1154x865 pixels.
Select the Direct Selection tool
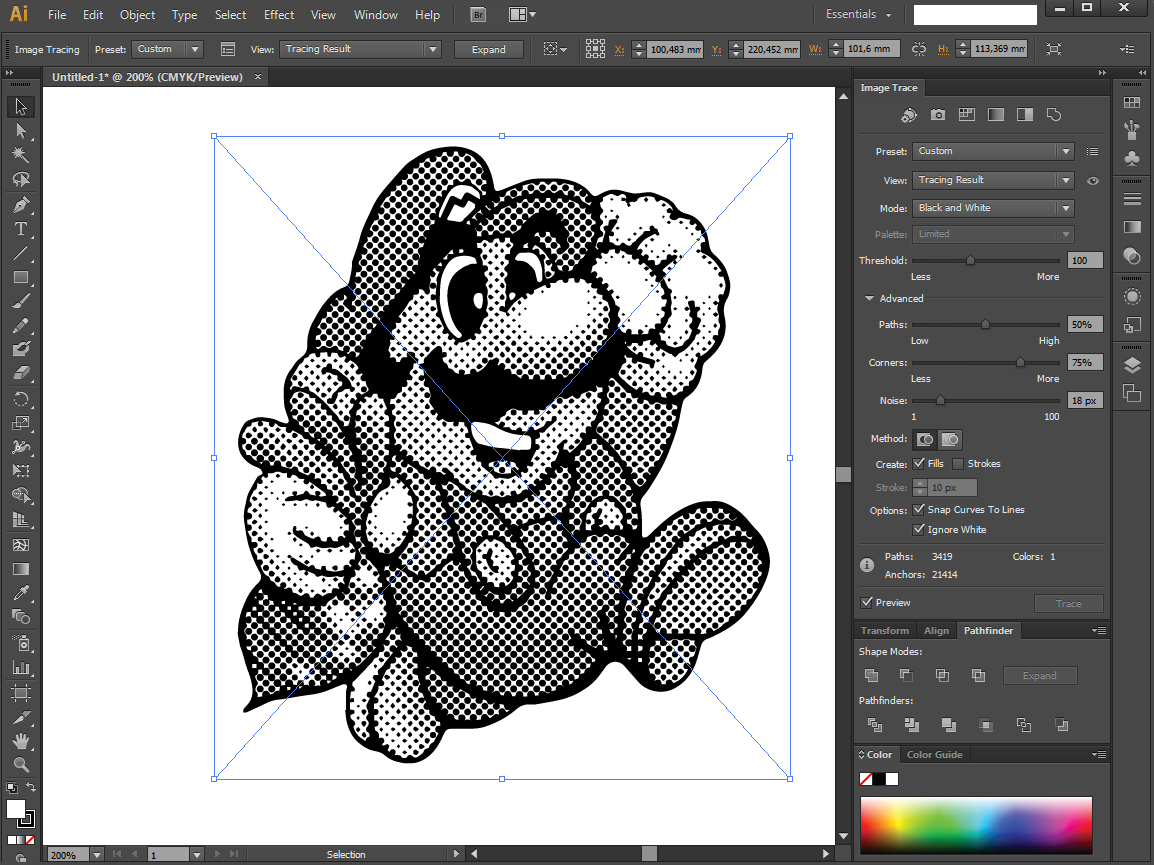pos(21,131)
